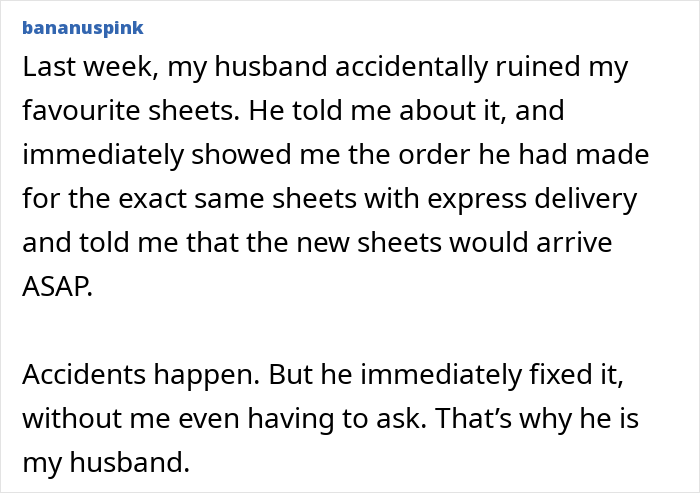Click the phrase "new sheets" in the first paragraph
Image resolution: width=700 pixels, height=493 pixels.
(369, 243)
